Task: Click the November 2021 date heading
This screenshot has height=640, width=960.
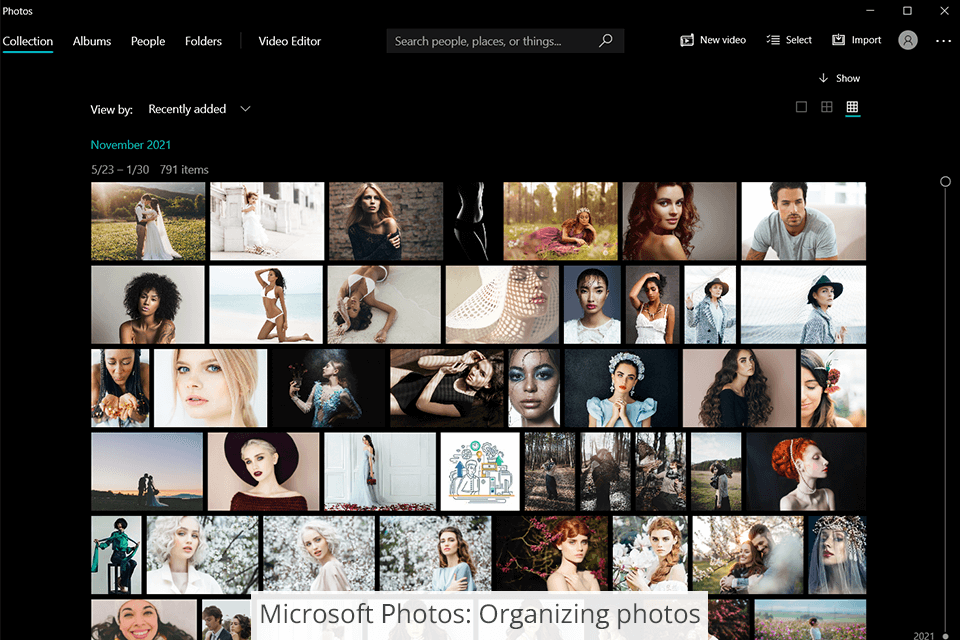Action: [130, 145]
